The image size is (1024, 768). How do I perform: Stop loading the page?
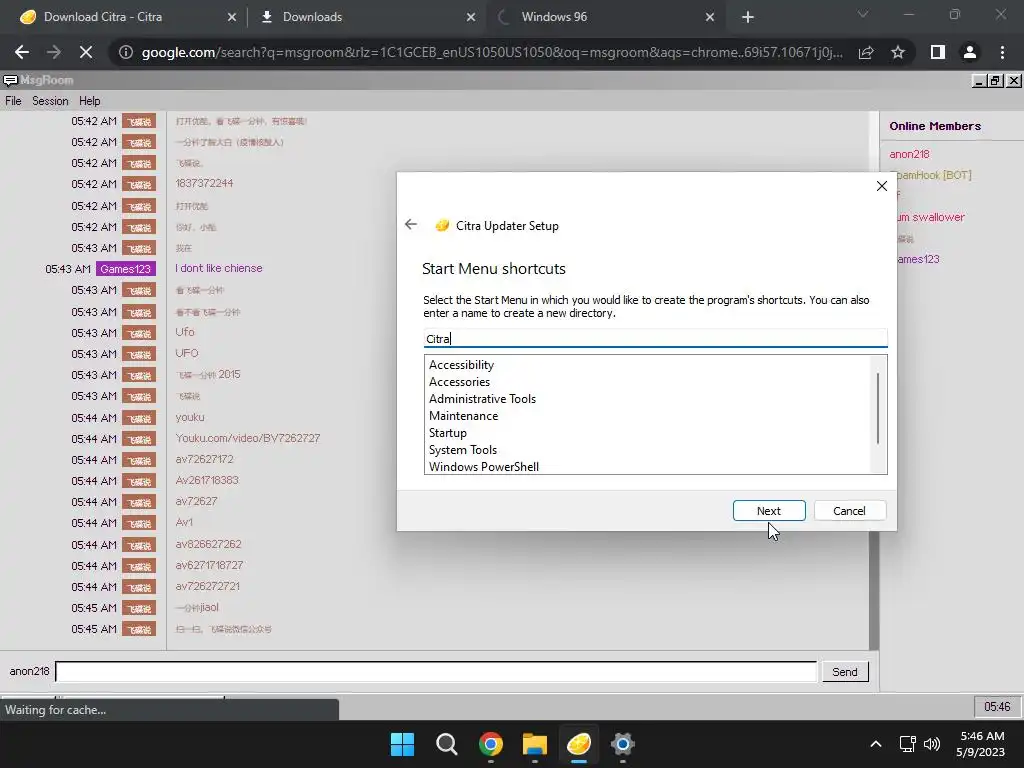coord(86,52)
